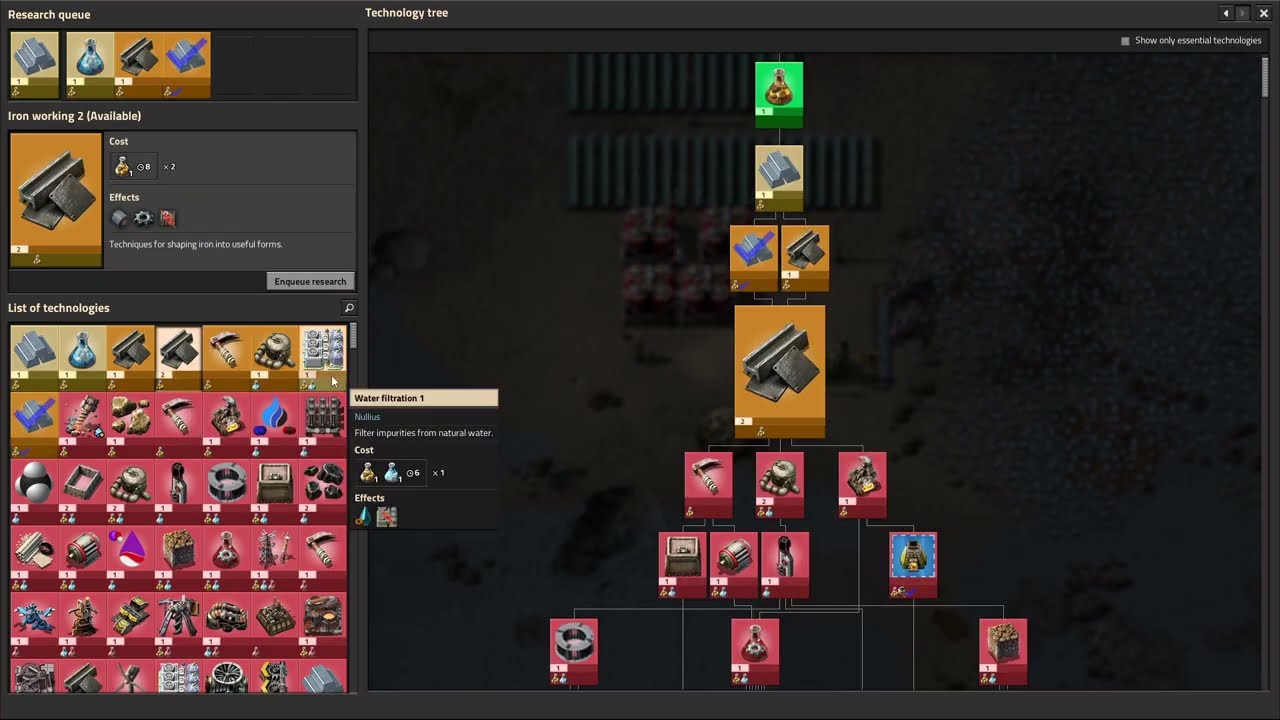This screenshot has height=720, width=1280.
Task: Select stone wall frame technology in list
Action: [83, 493]
